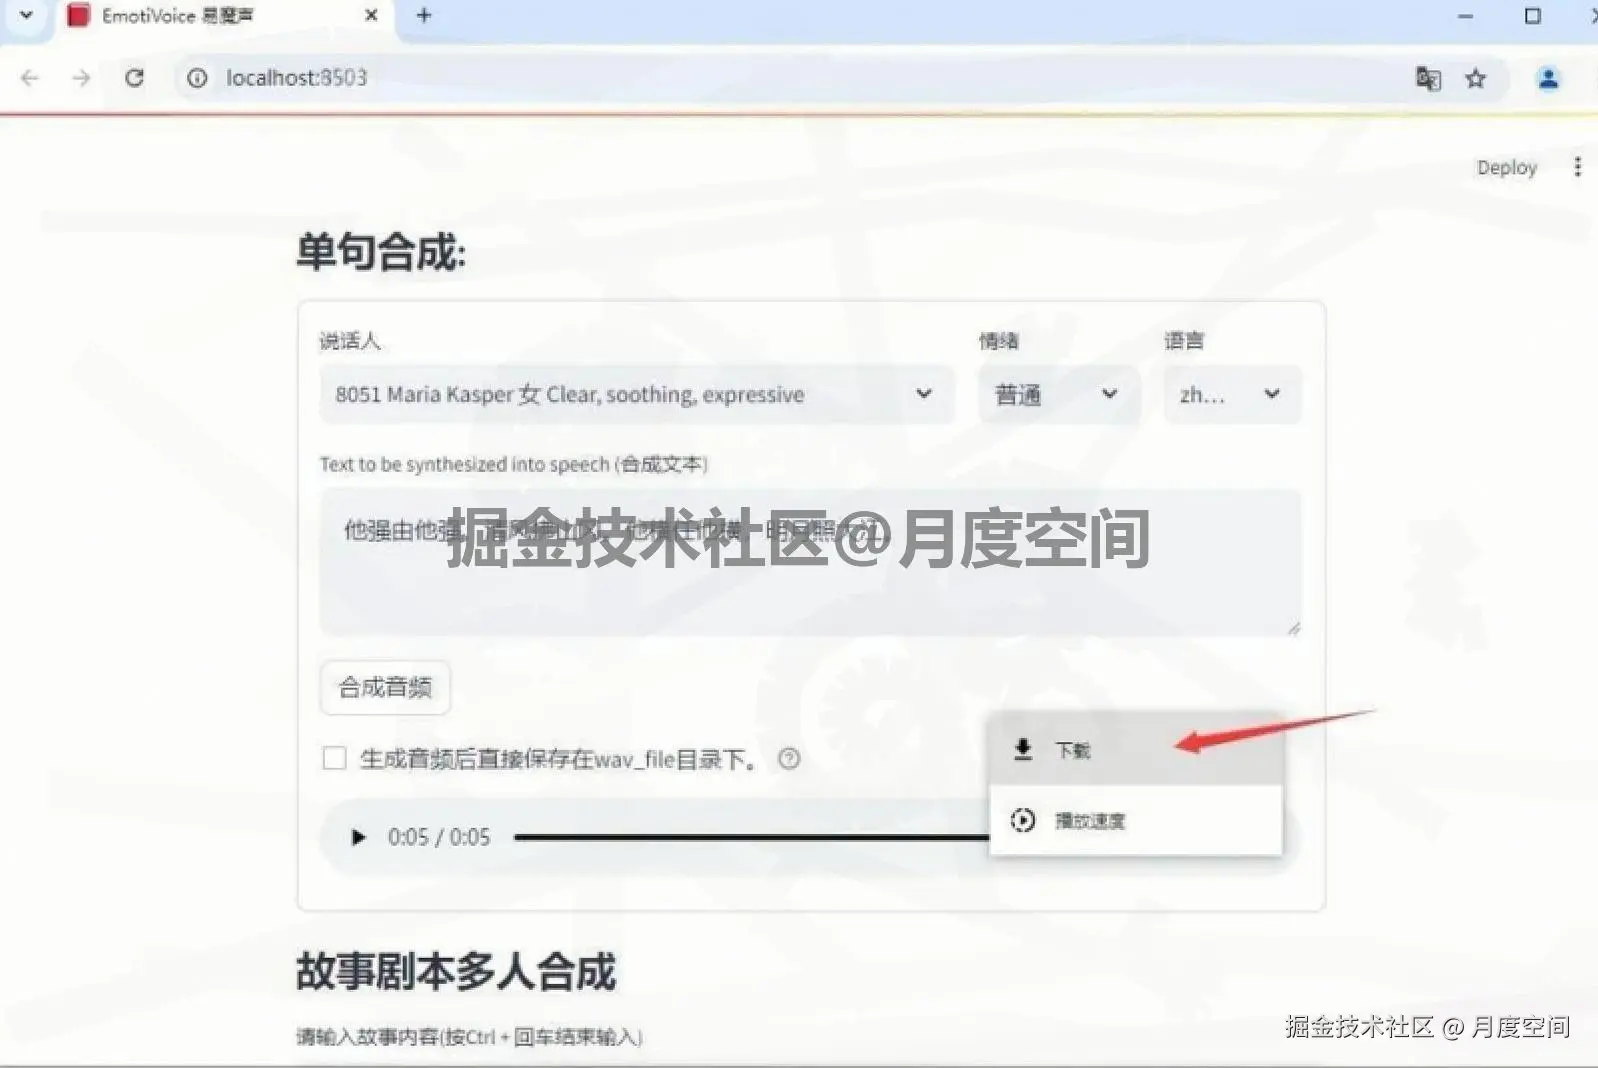Open a new browser tab

click(424, 16)
